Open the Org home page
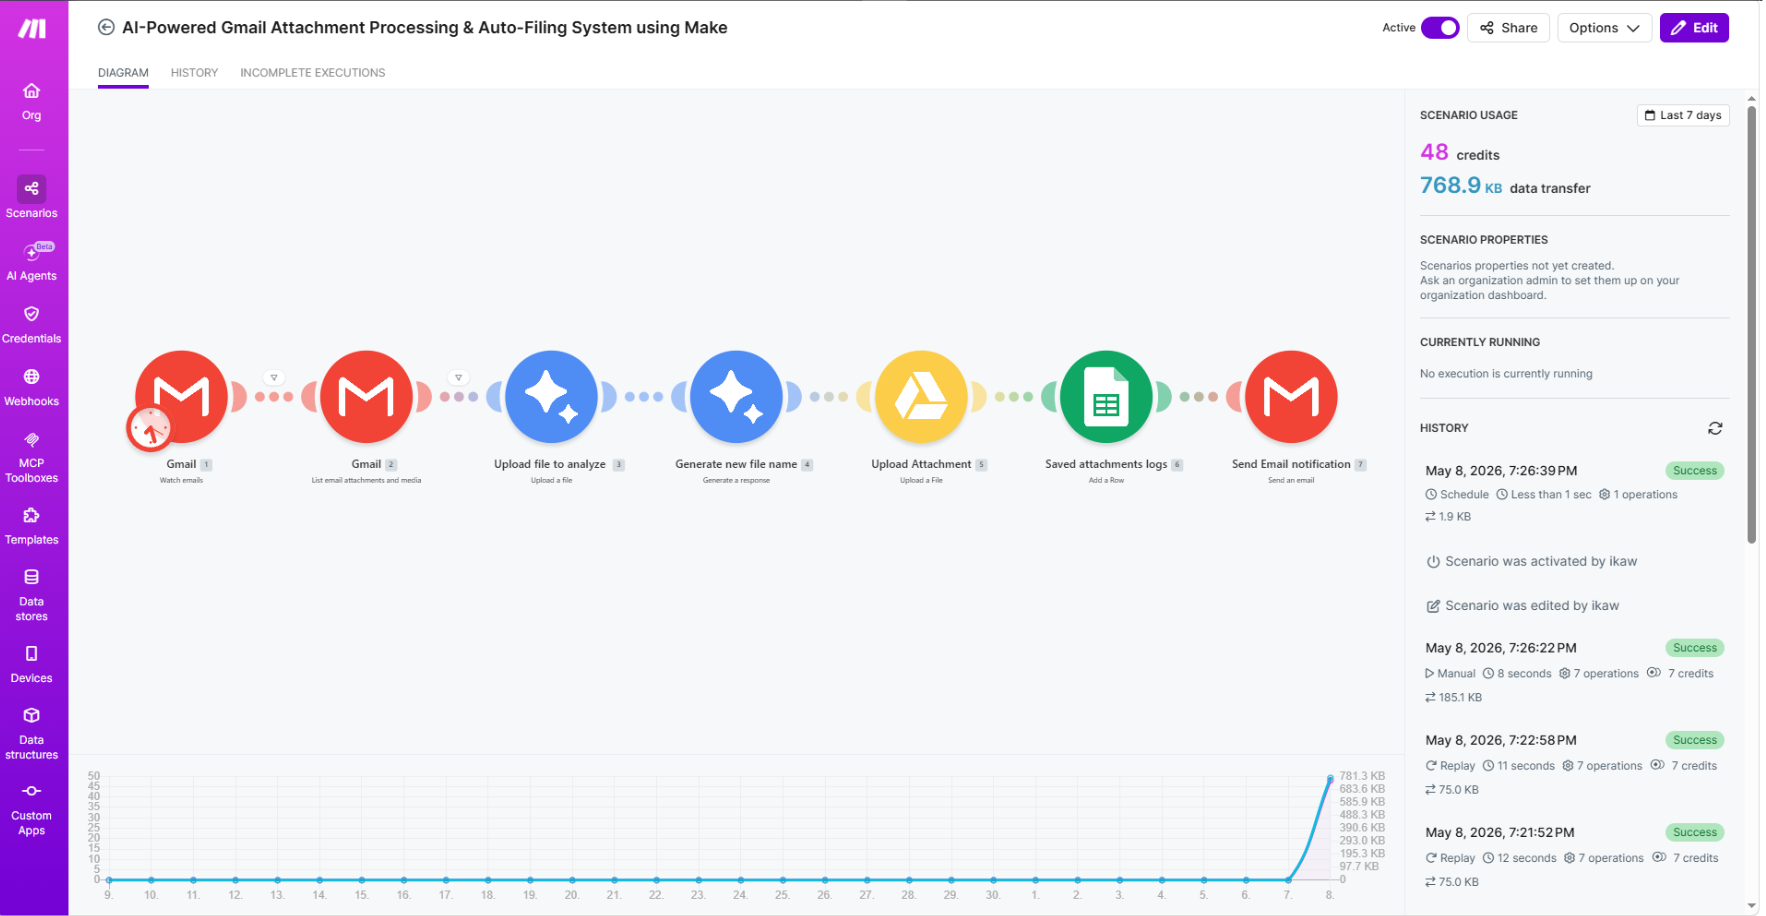The height and width of the screenshot is (916, 1766). pos(32,101)
